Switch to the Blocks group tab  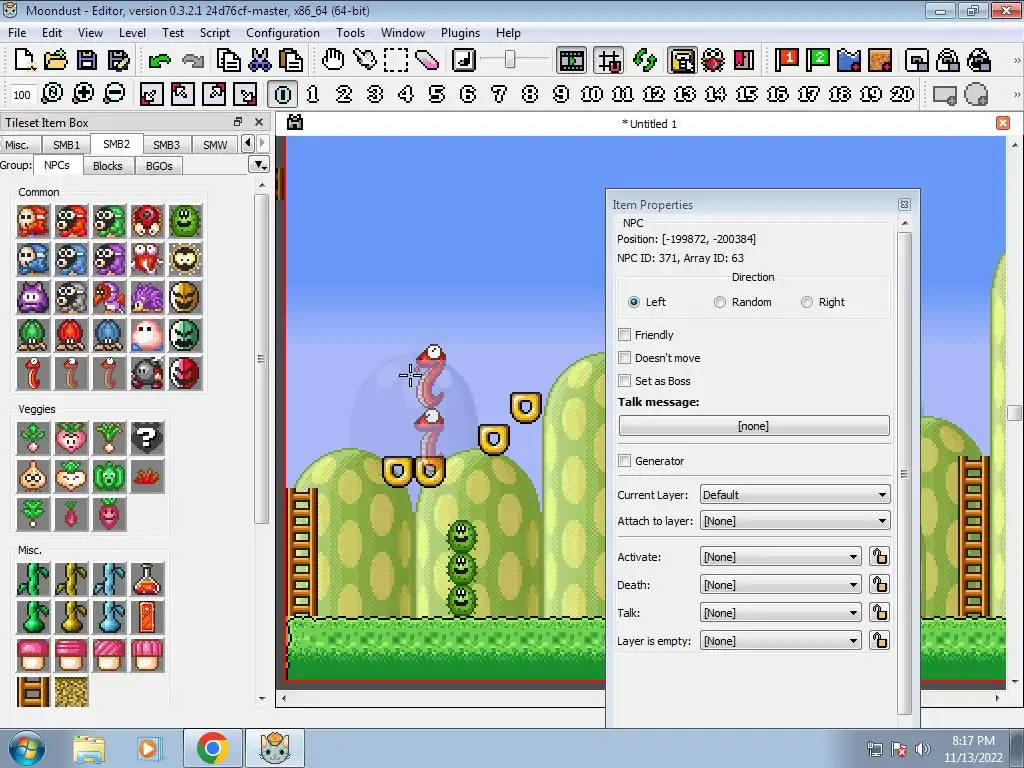pyautogui.click(x=108, y=166)
